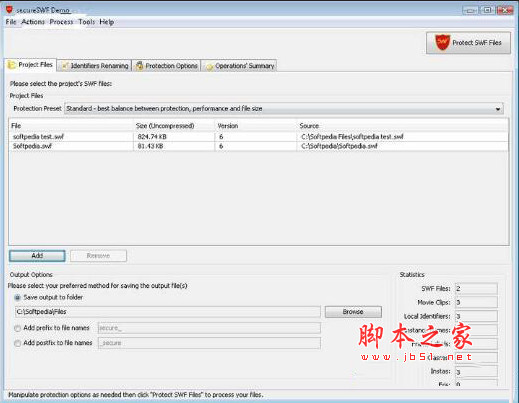Click the Size (Uncompressed) column header

click(x=174, y=126)
